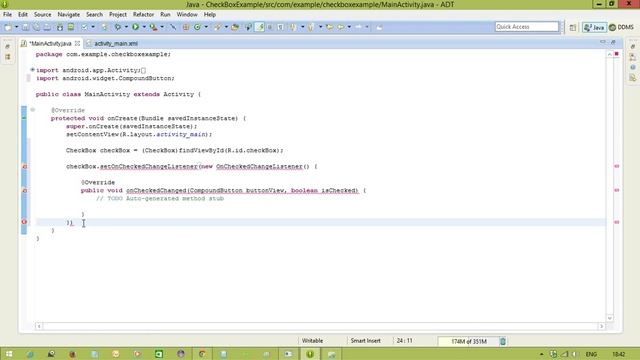Expand the Next Annotation dropdown arrow
Viewport: 640px width, 360px height.
coord(302,27)
